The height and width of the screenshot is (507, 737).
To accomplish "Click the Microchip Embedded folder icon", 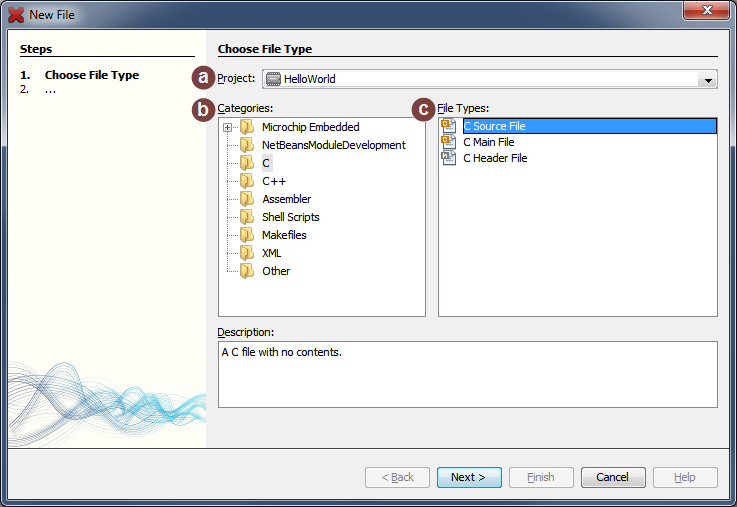I will point(246,127).
